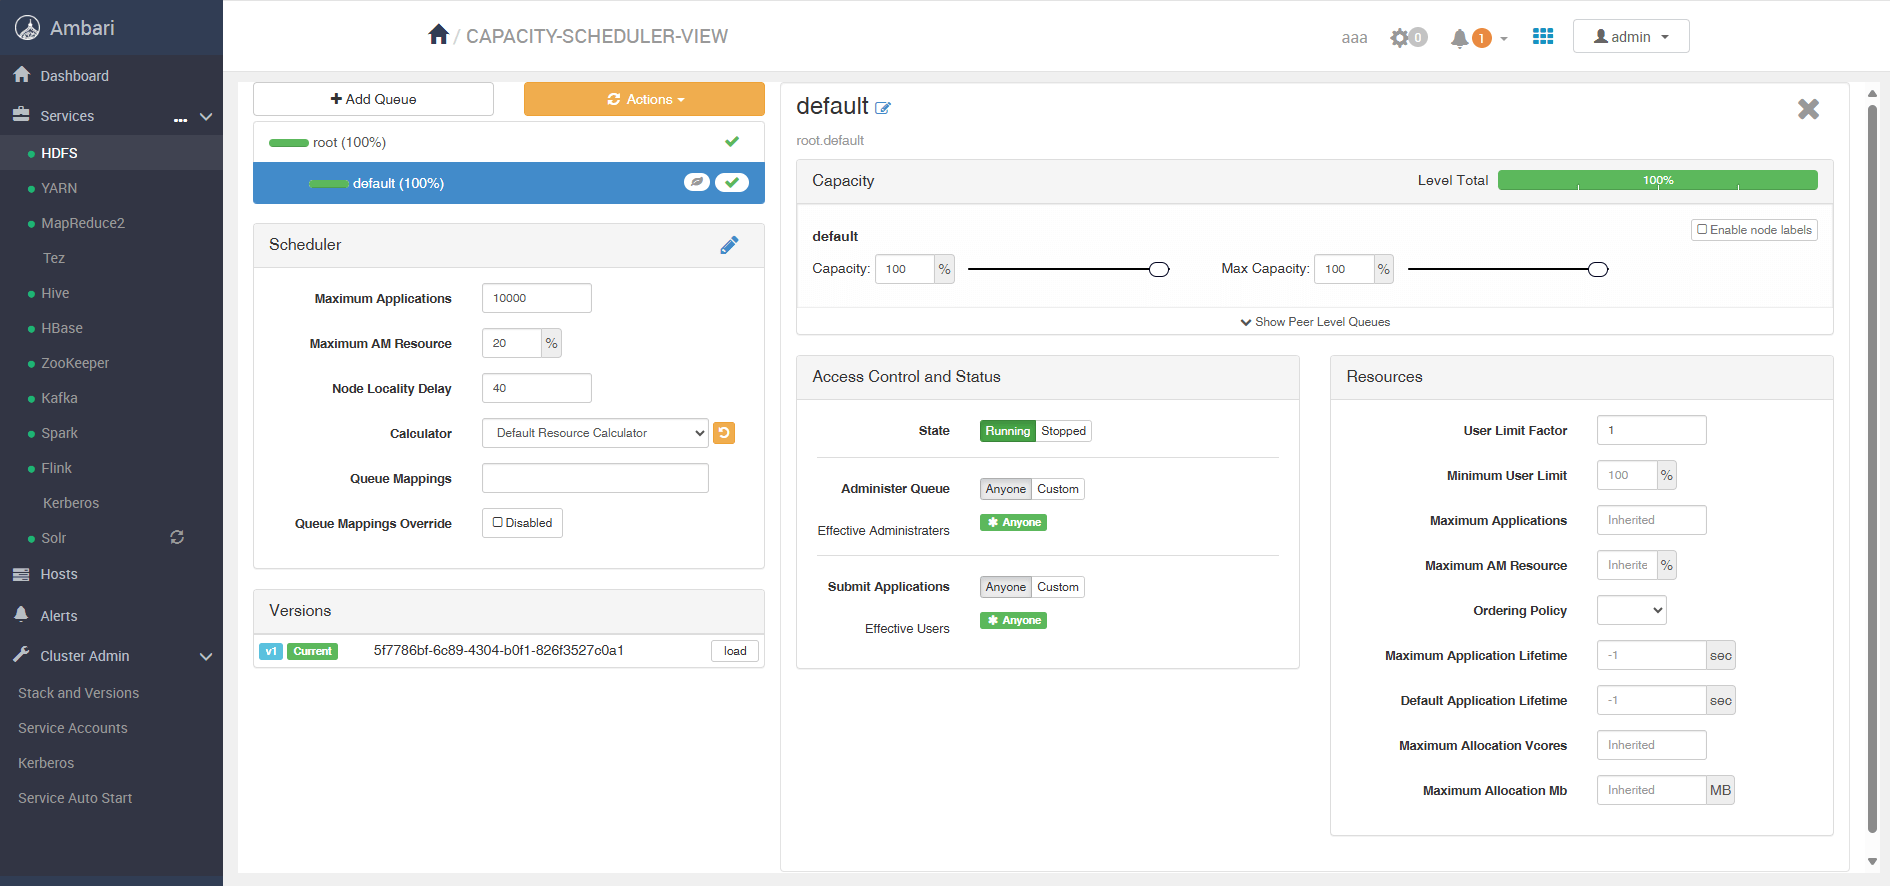This screenshot has height=886, width=1890.
Task: Click the alerts bell icon
Action: 1460,38
